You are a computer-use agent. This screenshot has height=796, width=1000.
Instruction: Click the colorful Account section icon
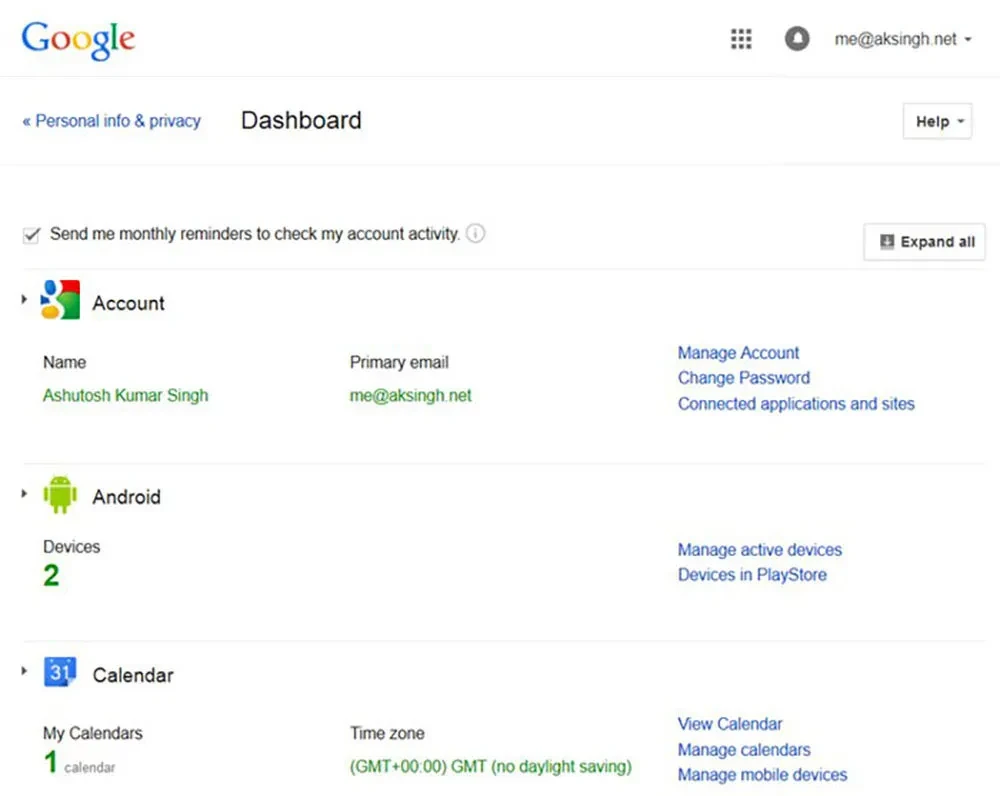tap(58, 299)
